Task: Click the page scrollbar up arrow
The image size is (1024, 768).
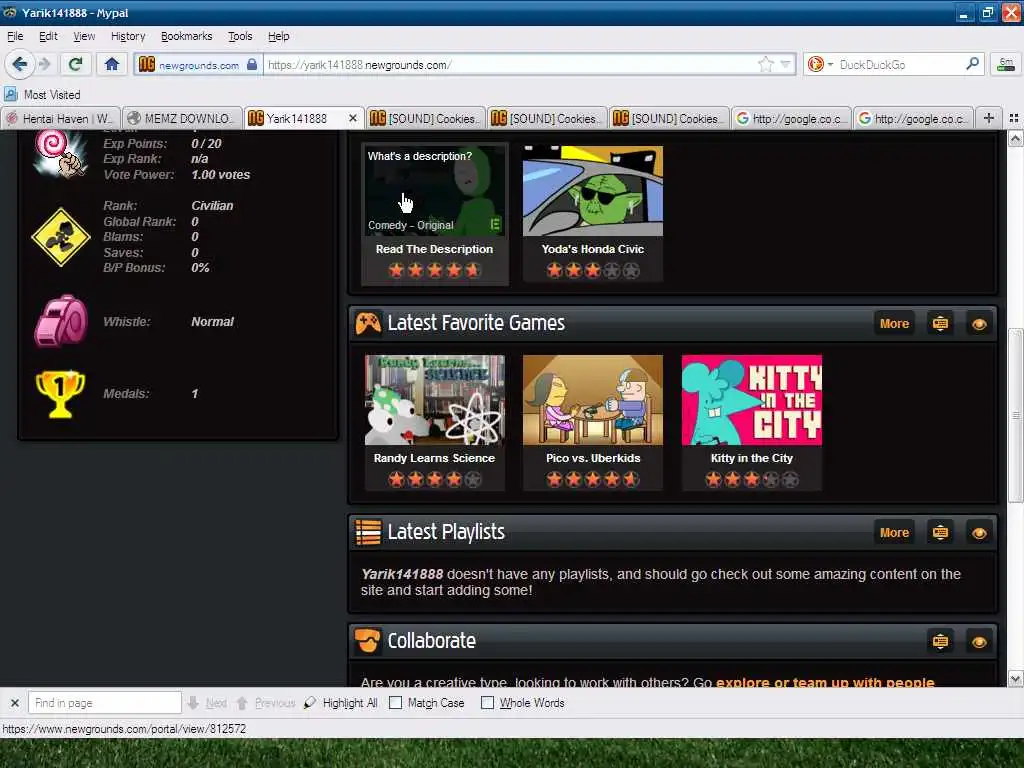Action: coord(1016,138)
